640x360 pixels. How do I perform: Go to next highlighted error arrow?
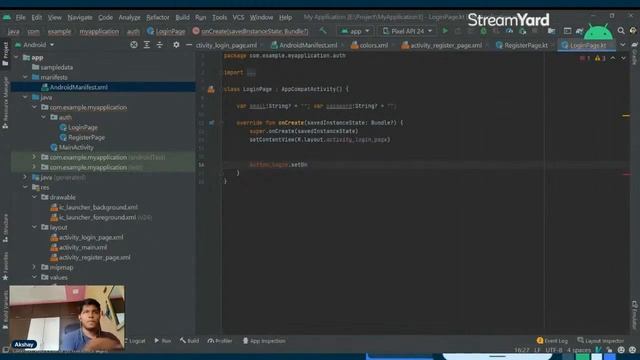click(623, 59)
